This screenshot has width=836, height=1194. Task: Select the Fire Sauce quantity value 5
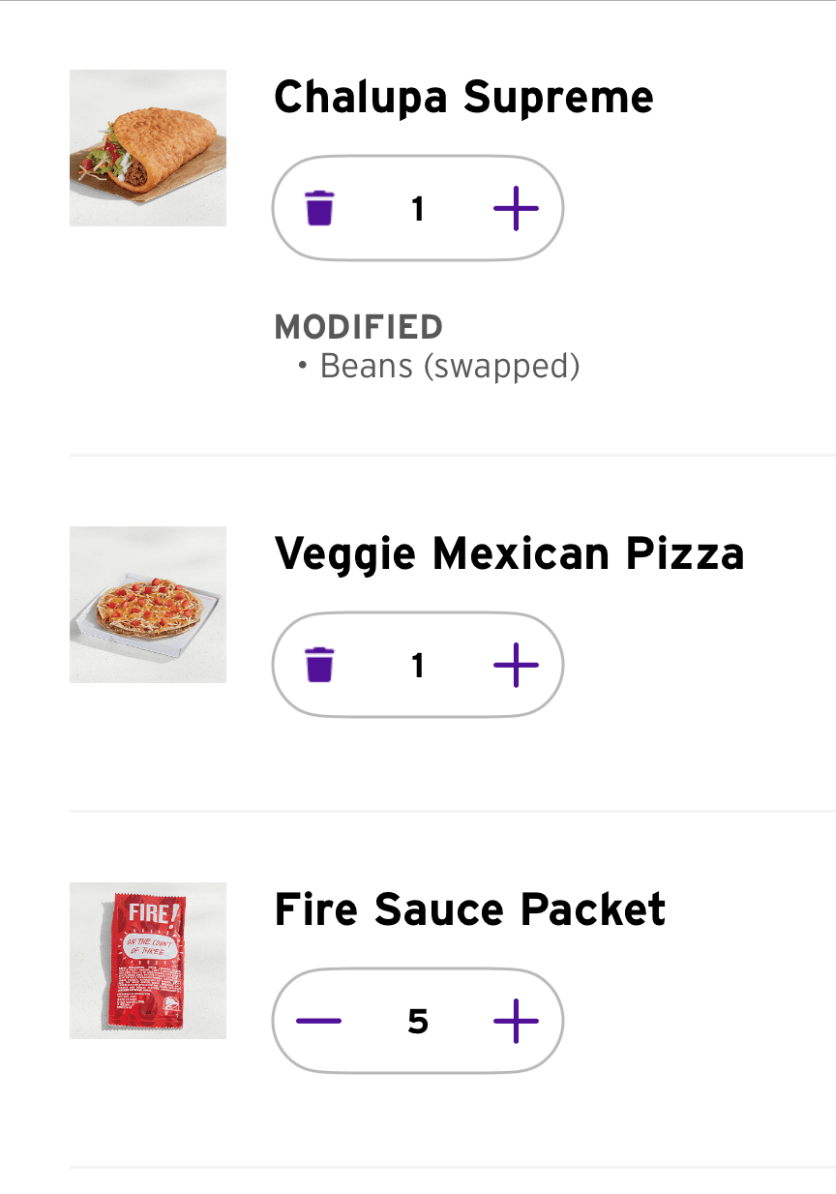click(x=418, y=1021)
